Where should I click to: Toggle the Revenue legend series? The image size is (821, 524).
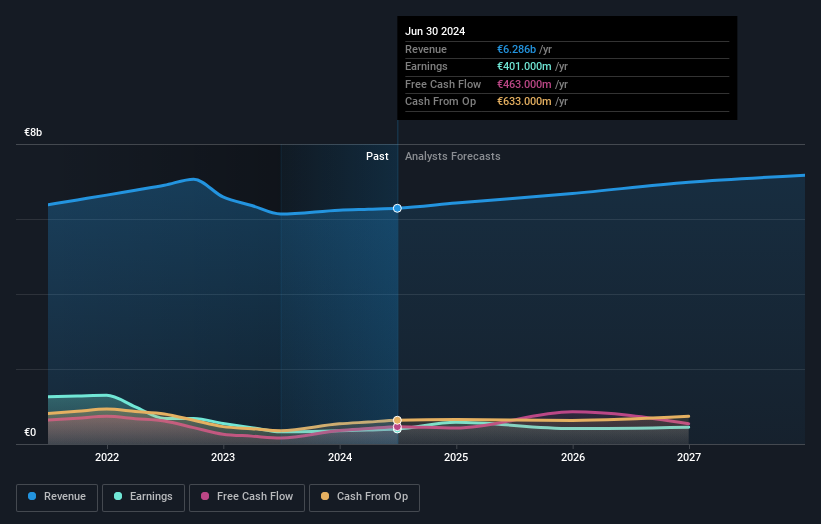[x=57, y=497]
